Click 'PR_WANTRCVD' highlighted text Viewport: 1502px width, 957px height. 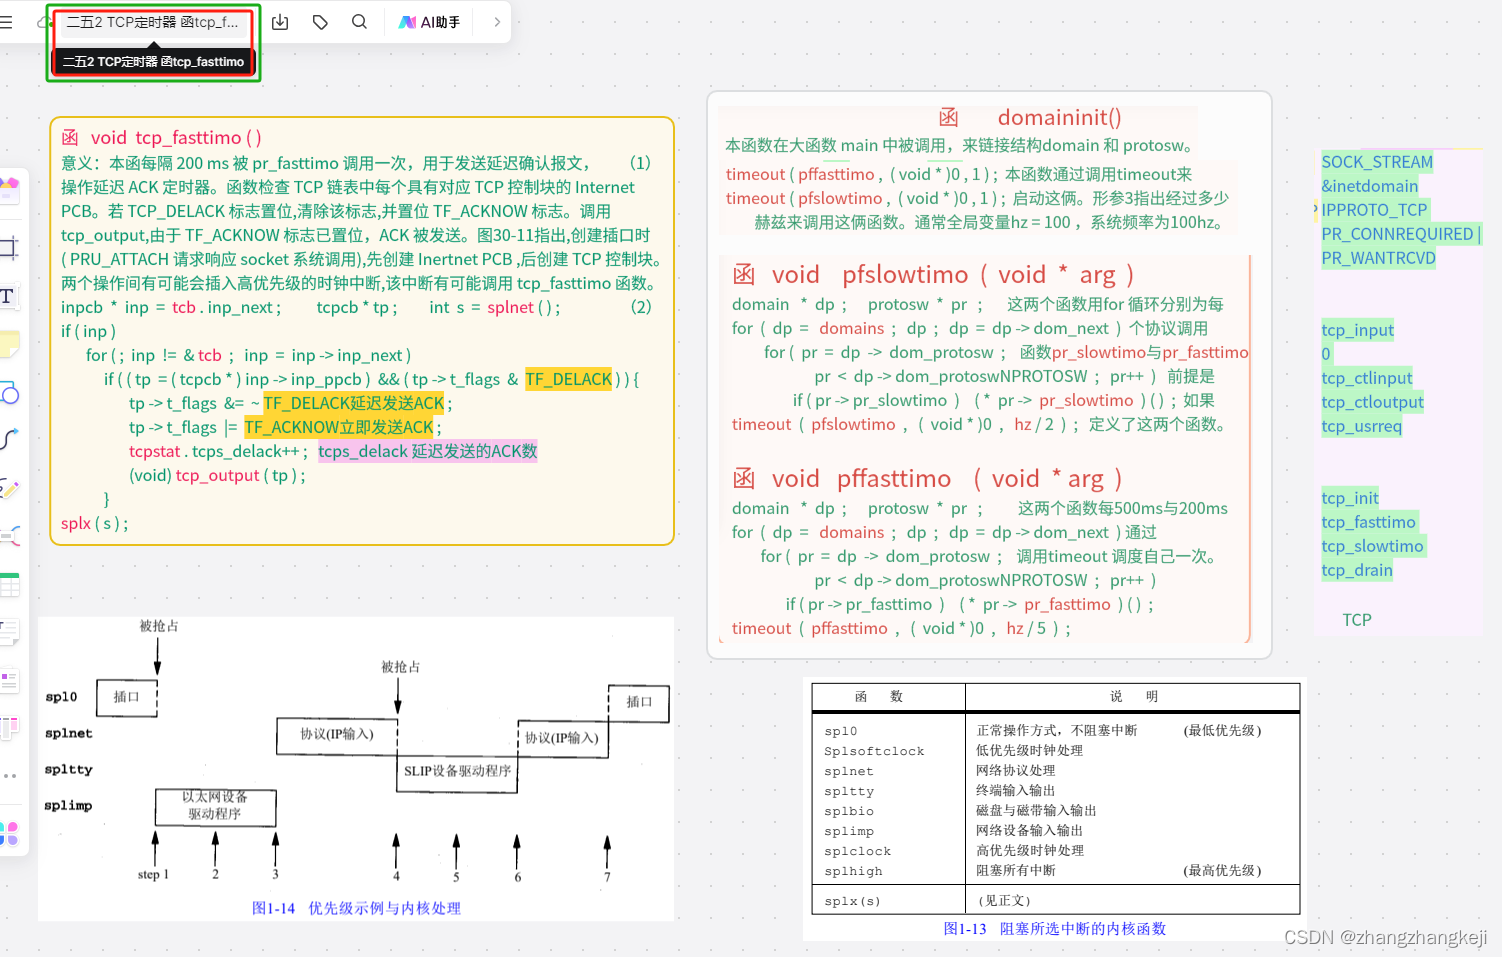(x=1378, y=258)
